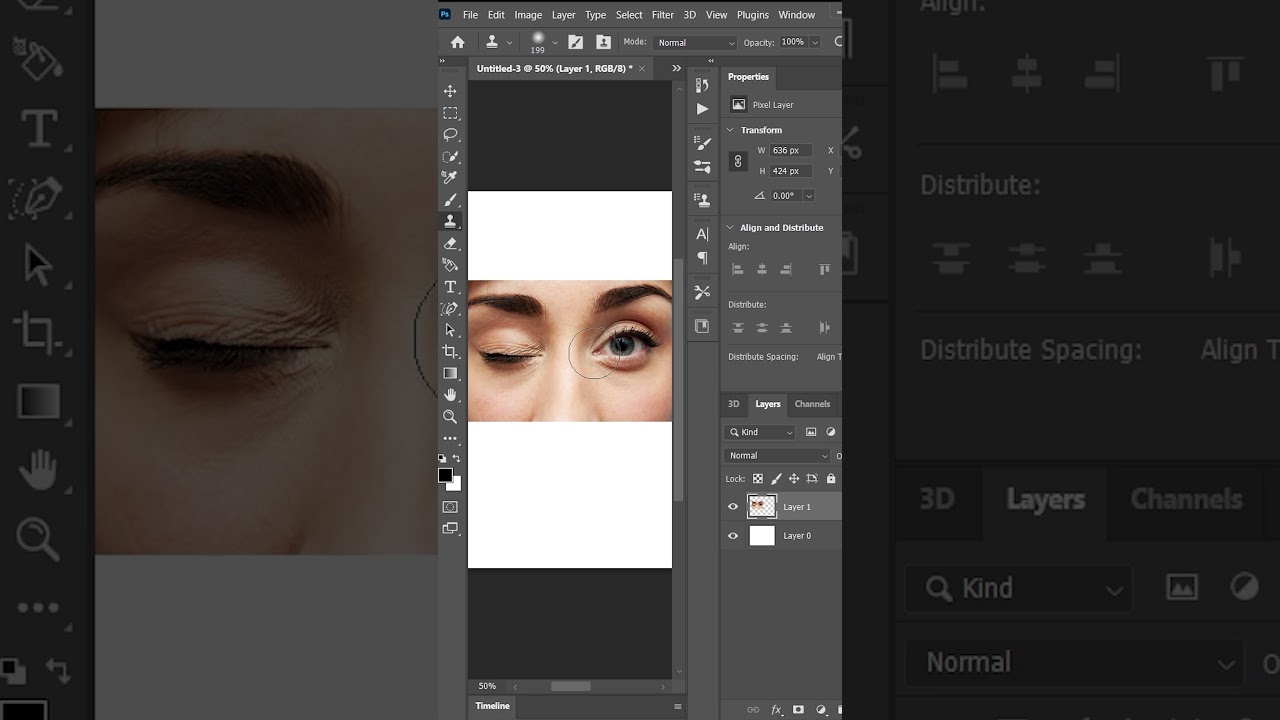Open the rotation angle dropdown

pyautogui.click(x=808, y=196)
